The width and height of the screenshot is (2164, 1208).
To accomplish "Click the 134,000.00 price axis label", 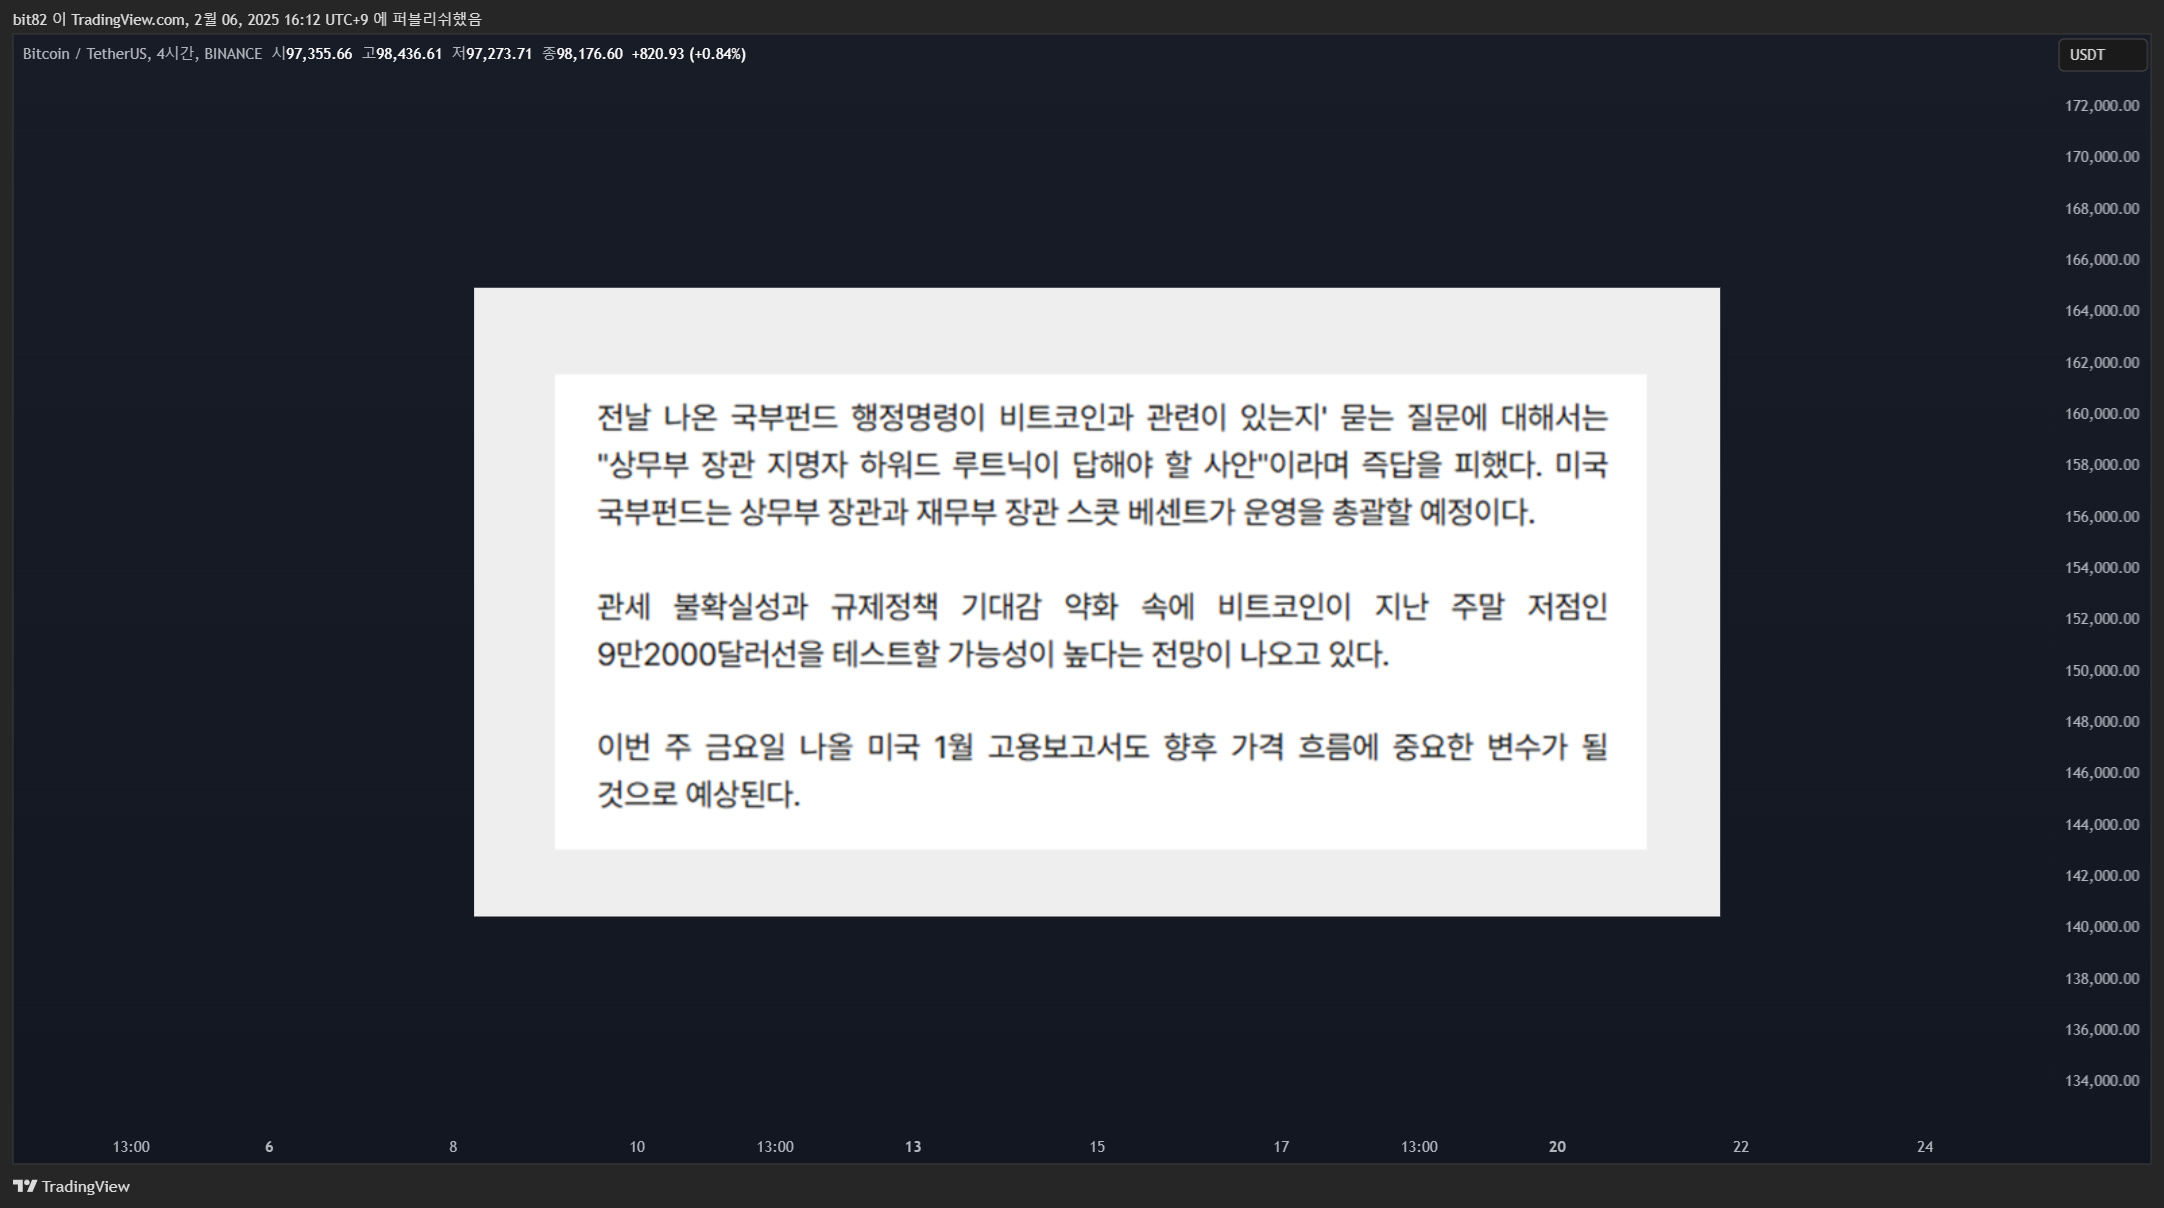I will pyautogui.click(x=2102, y=1081).
